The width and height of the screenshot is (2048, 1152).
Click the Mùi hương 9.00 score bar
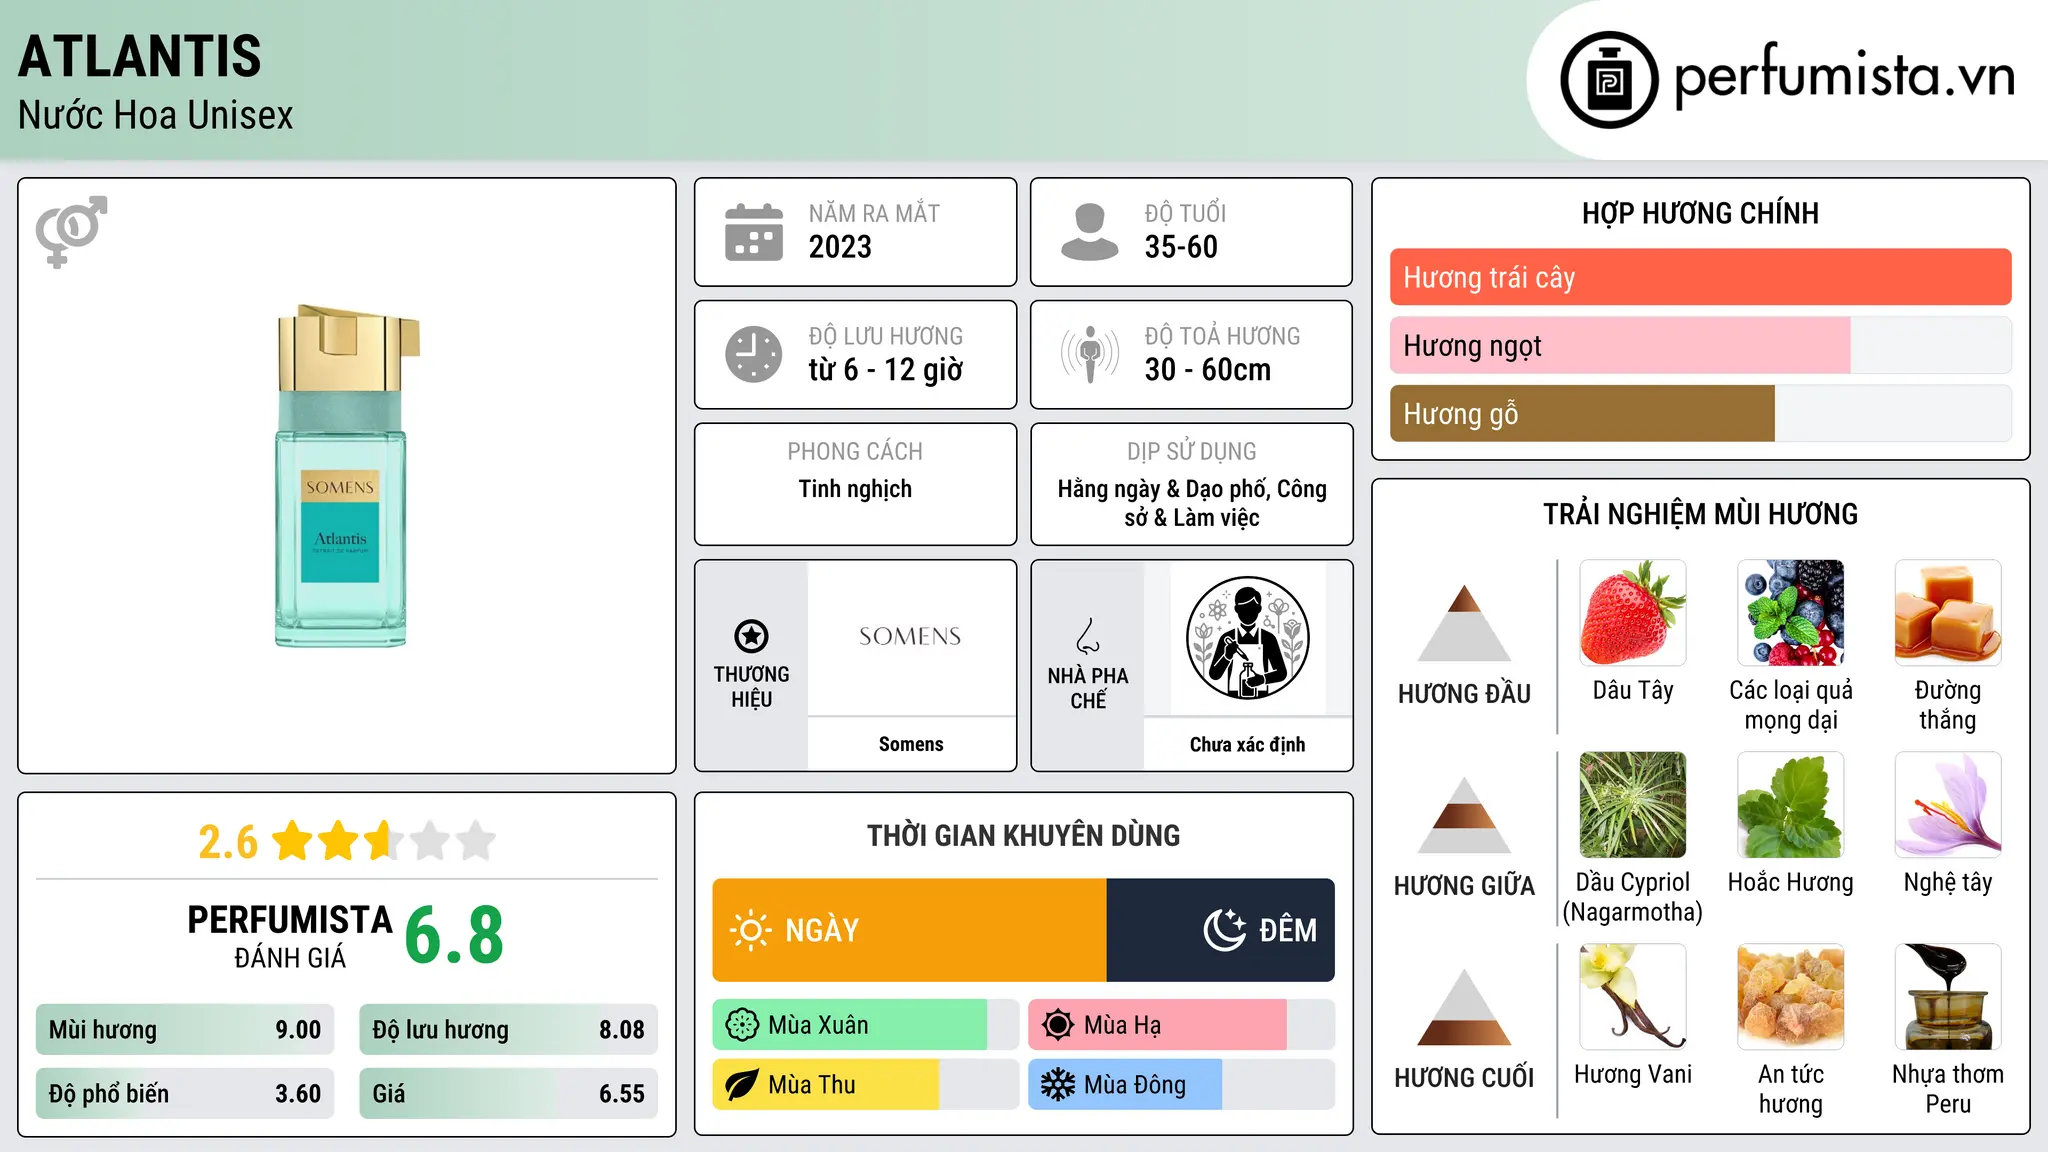(185, 1029)
